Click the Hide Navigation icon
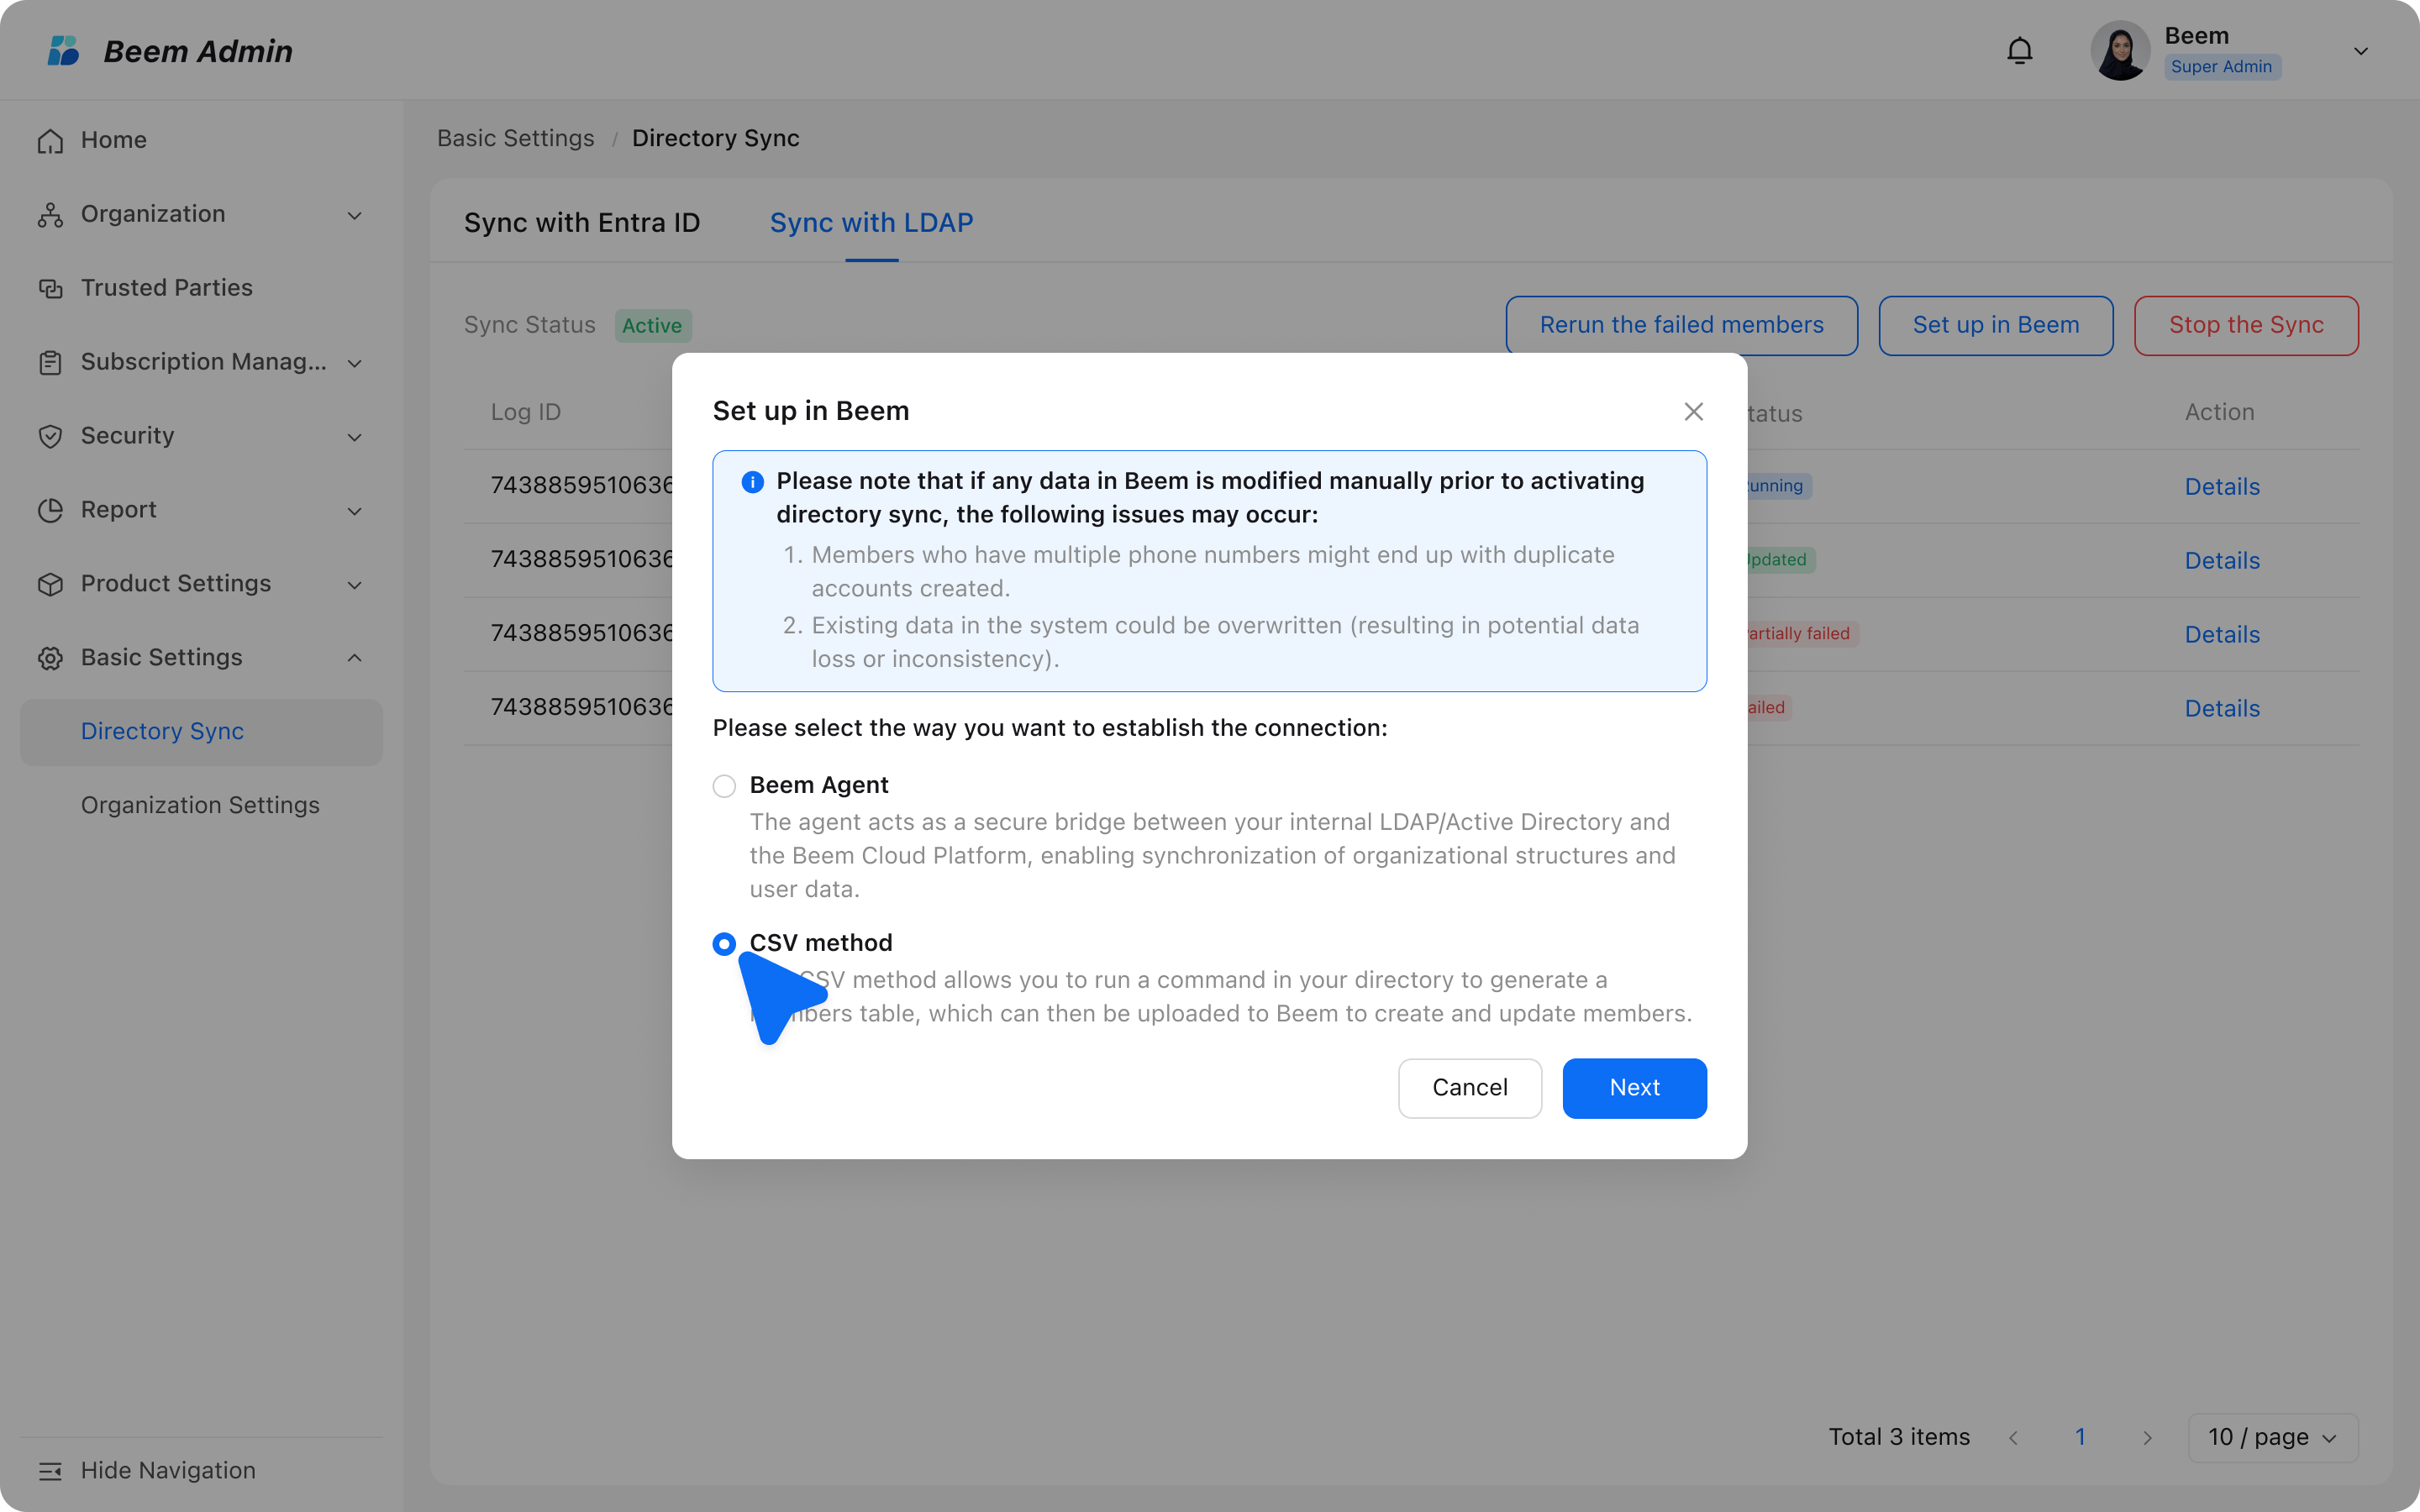This screenshot has height=1512, width=2420. [50, 1471]
